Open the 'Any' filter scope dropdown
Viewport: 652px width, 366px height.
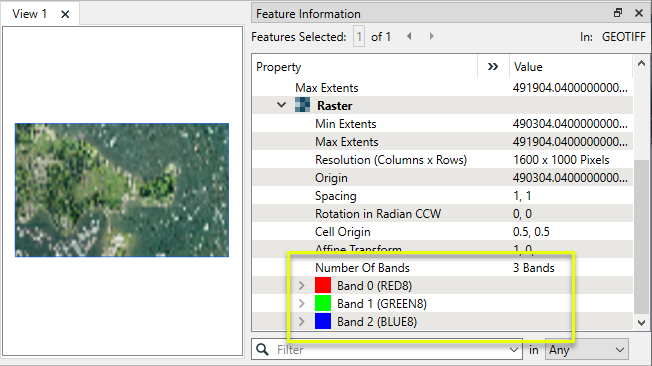pos(587,350)
